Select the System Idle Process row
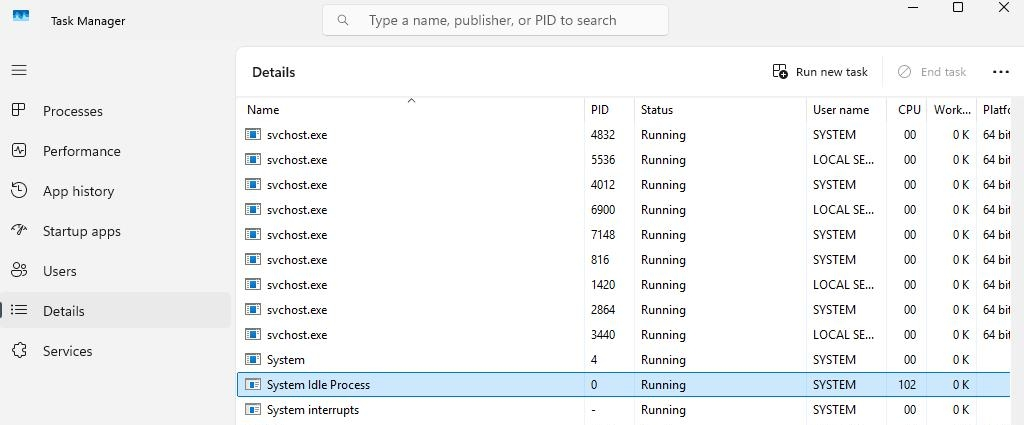Viewport: 1024px width, 425px height. click(x=626, y=385)
